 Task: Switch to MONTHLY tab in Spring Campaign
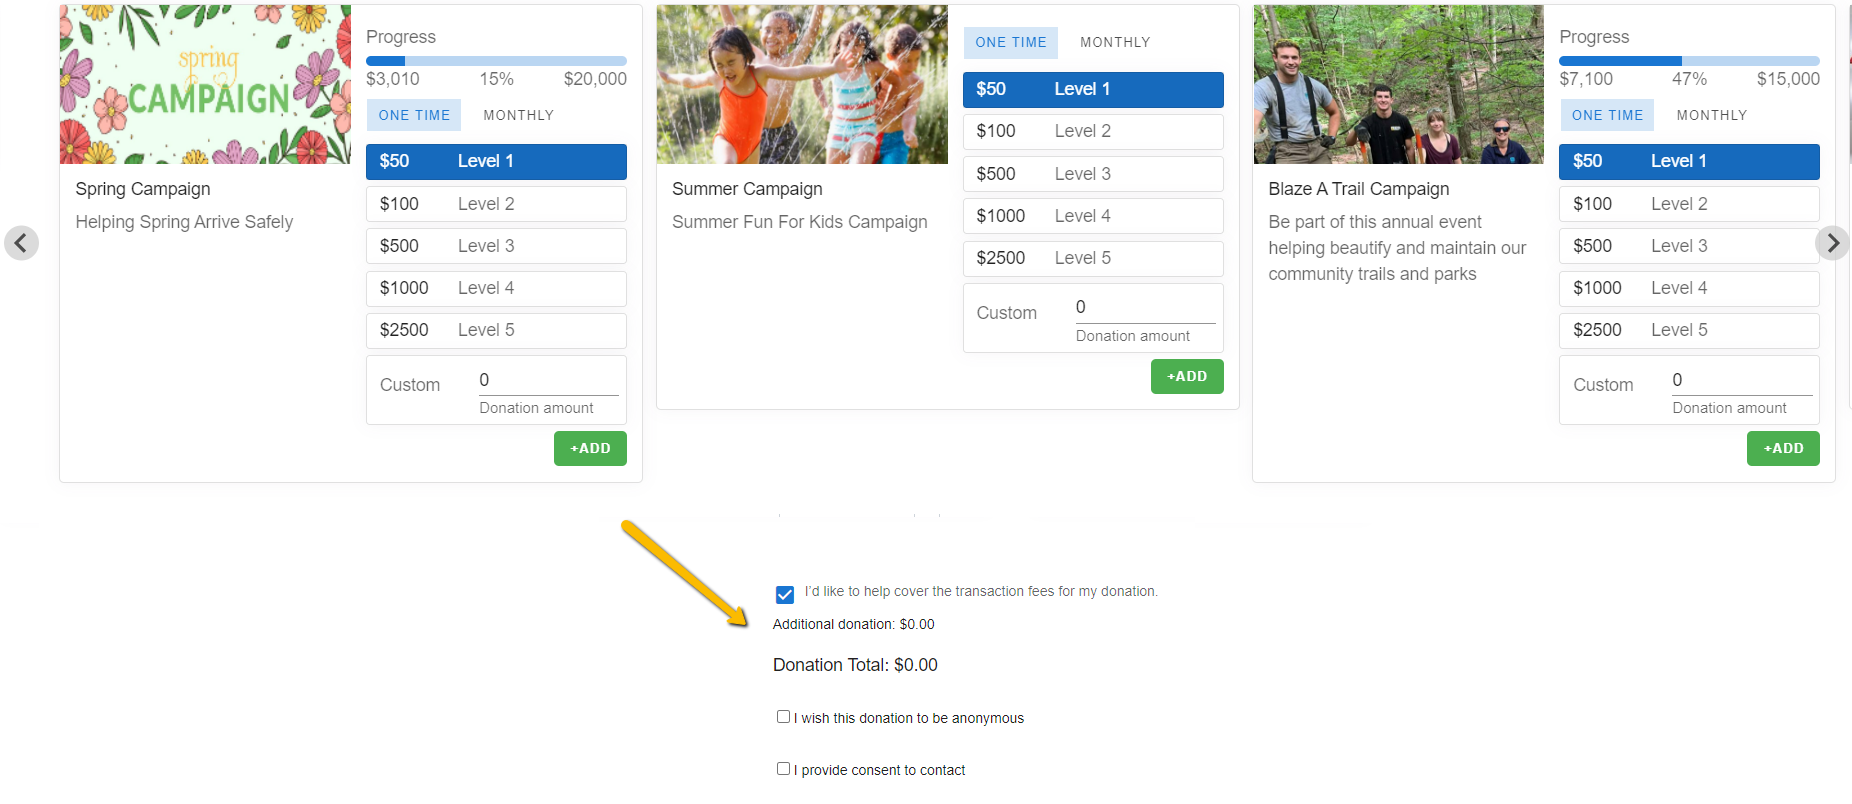(518, 115)
